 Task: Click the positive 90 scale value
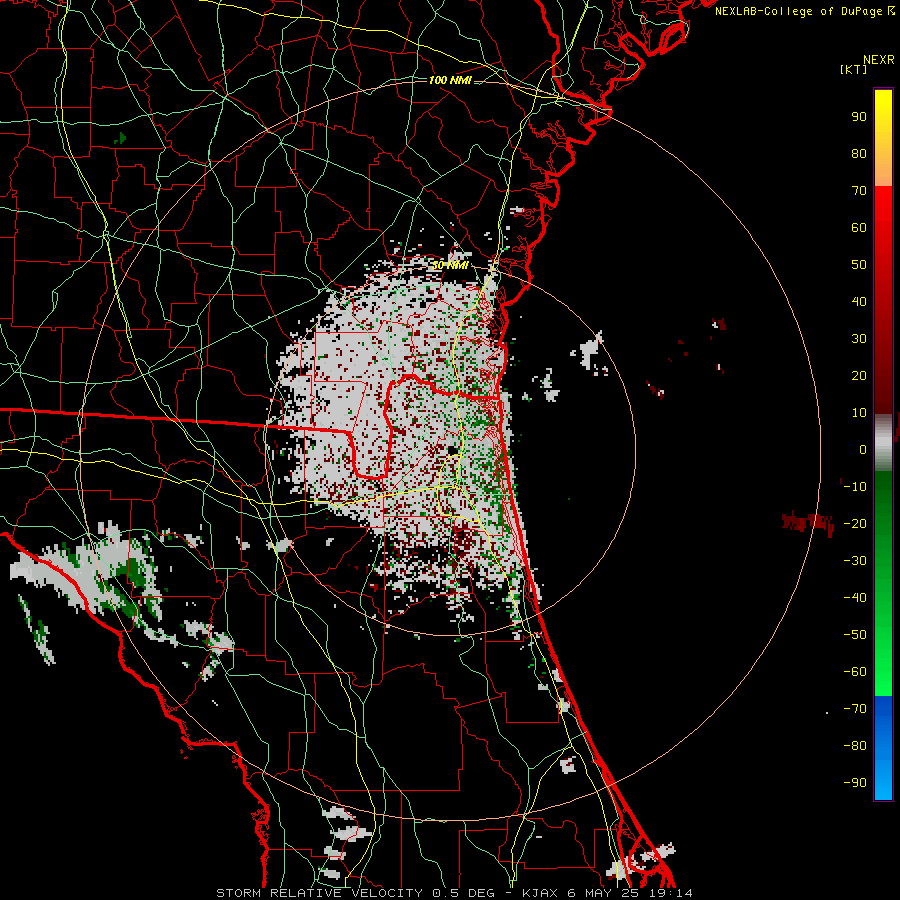859,117
